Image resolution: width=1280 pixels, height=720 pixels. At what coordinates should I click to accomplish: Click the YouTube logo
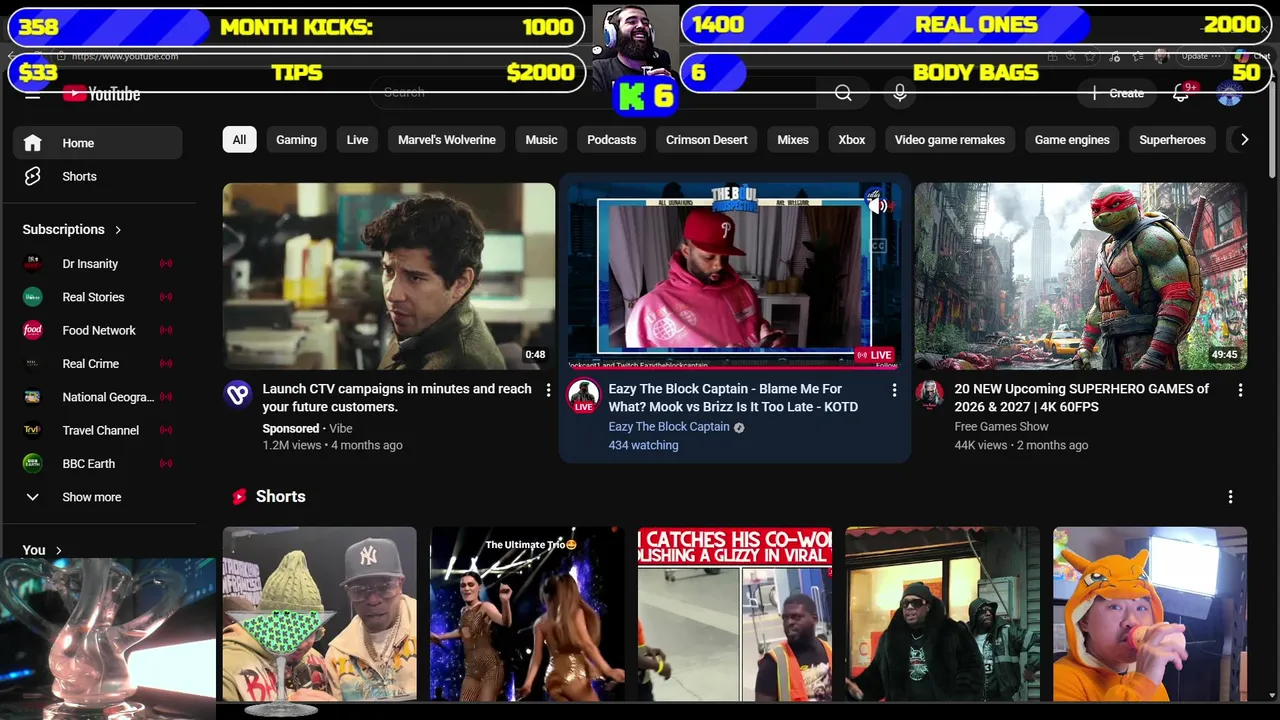tap(101, 94)
